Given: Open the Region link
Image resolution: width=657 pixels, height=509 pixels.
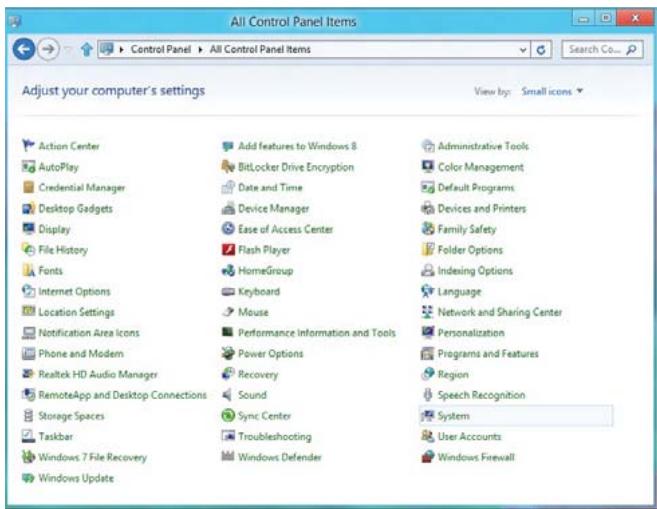Looking at the screenshot, I should click(453, 374).
